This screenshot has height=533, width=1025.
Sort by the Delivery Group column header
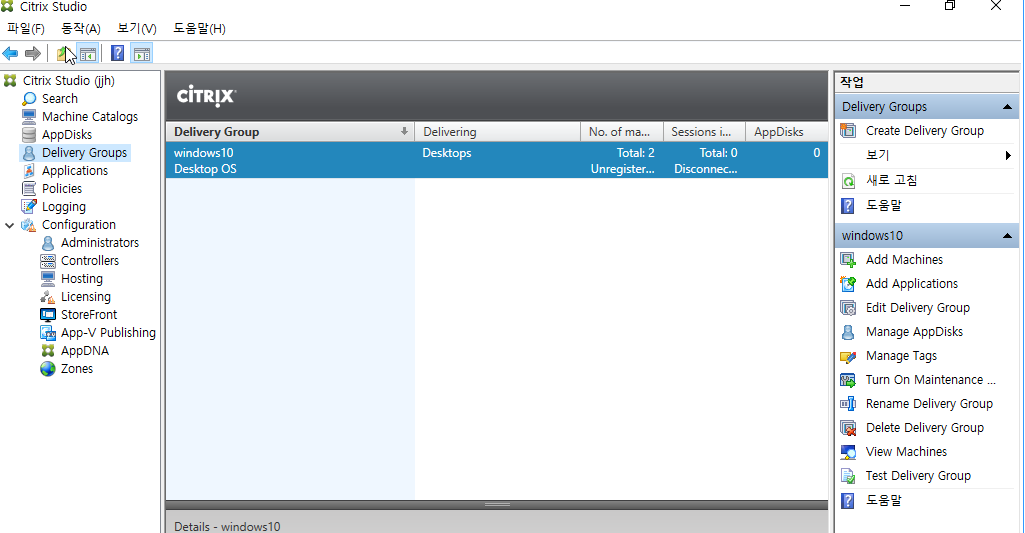(290, 131)
